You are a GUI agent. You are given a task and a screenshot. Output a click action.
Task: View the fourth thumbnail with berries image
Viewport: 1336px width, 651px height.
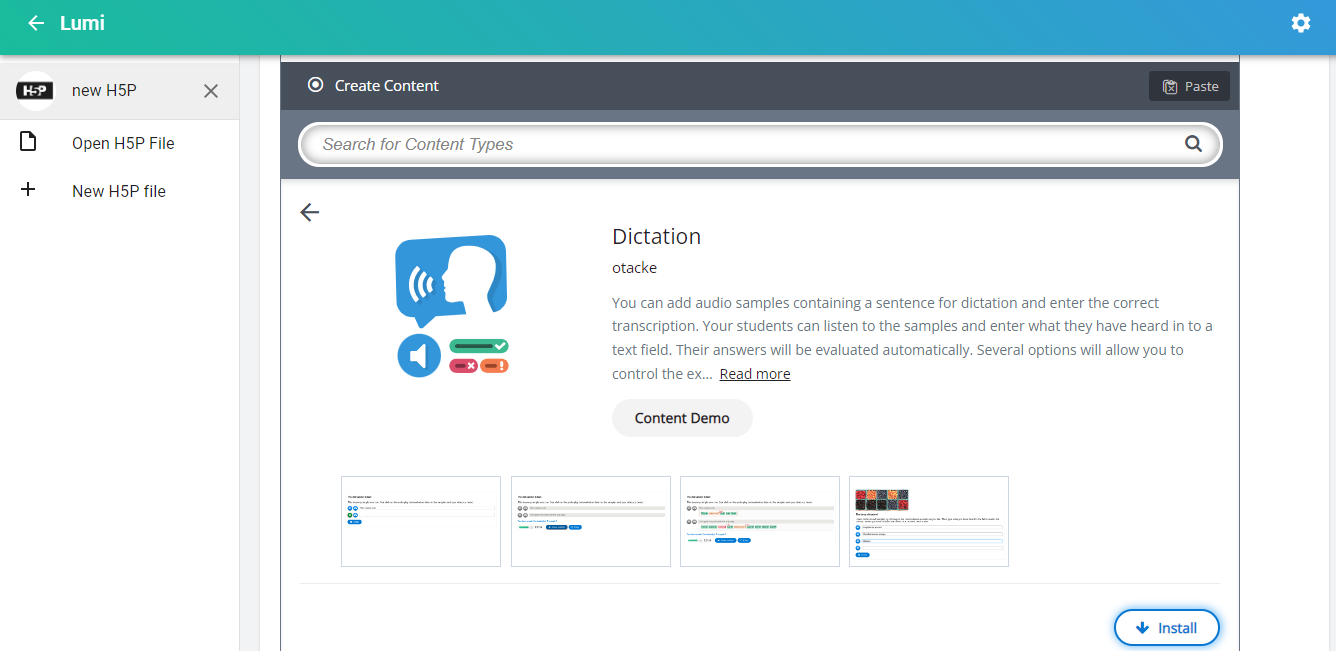pyautogui.click(x=928, y=521)
